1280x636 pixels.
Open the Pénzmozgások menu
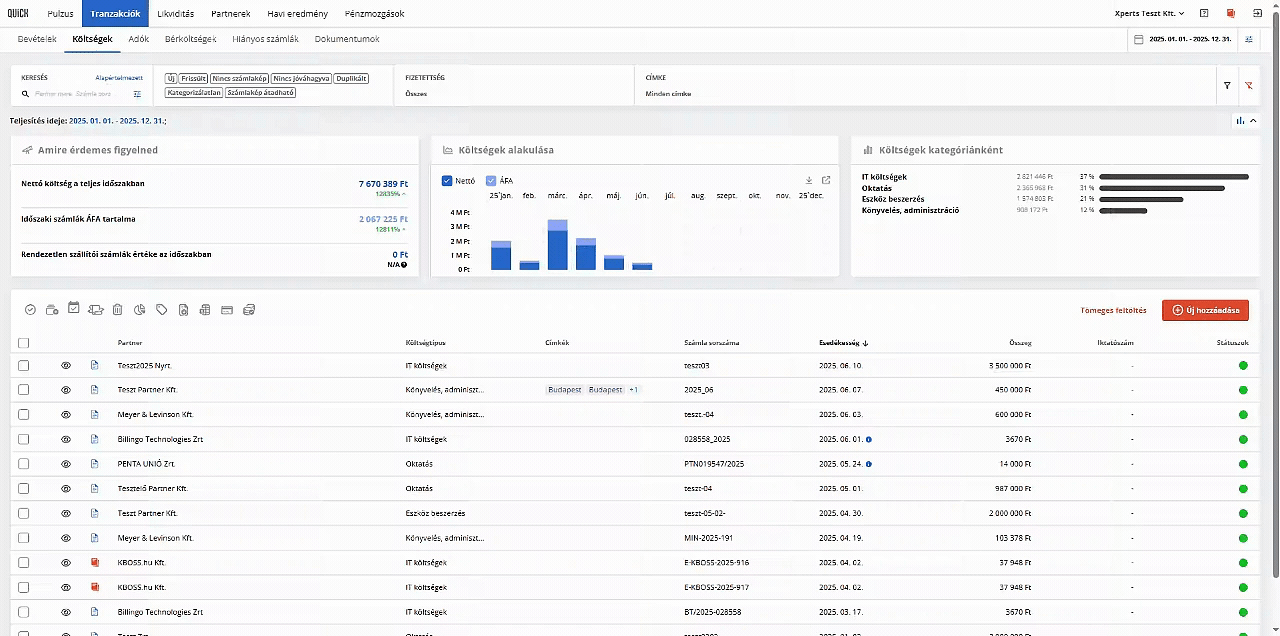[x=374, y=13]
